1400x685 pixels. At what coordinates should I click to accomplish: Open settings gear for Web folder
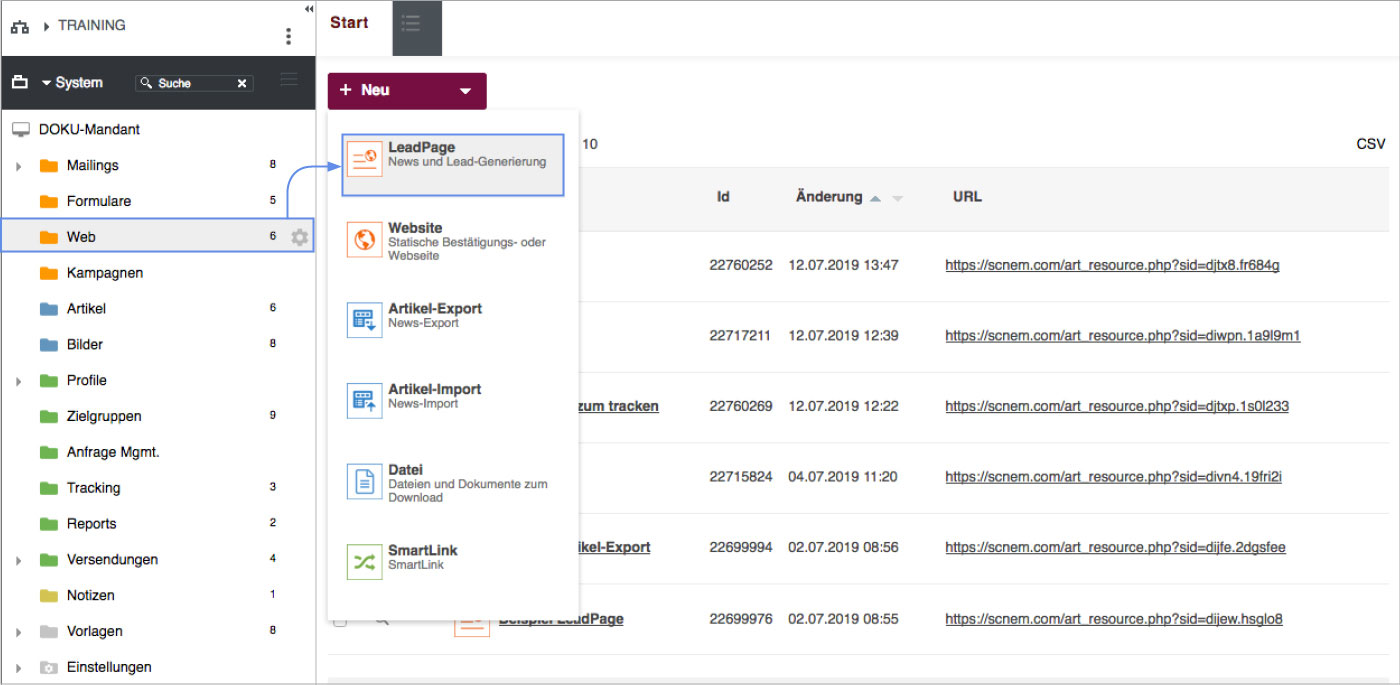300,237
